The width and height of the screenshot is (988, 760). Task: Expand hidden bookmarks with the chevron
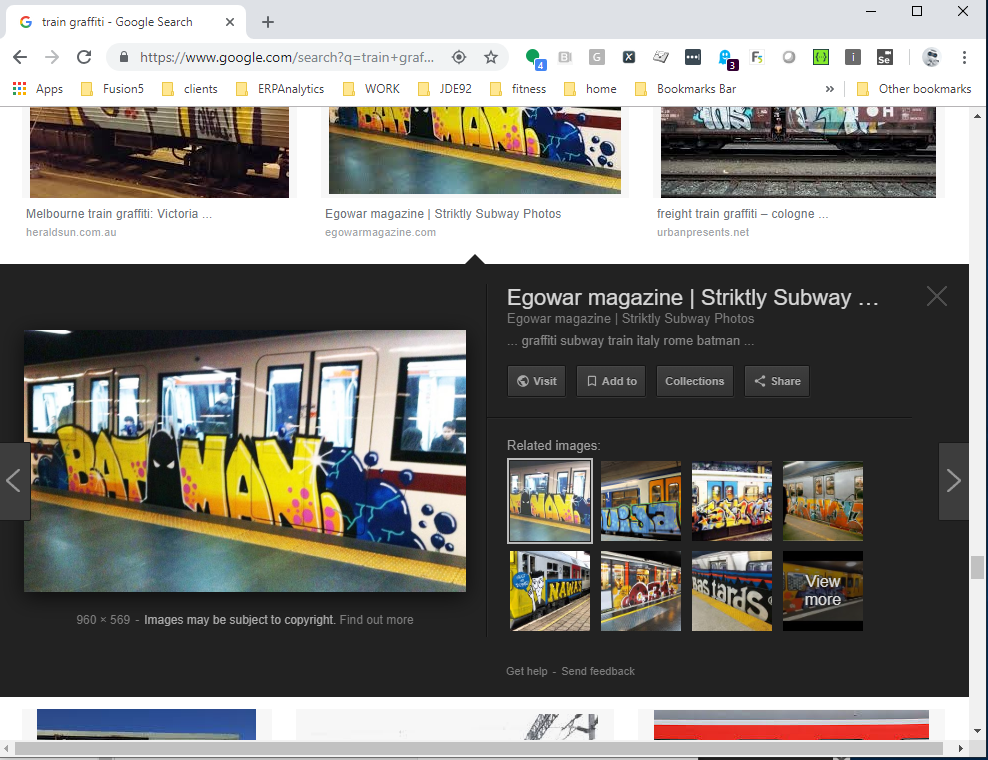tap(829, 89)
